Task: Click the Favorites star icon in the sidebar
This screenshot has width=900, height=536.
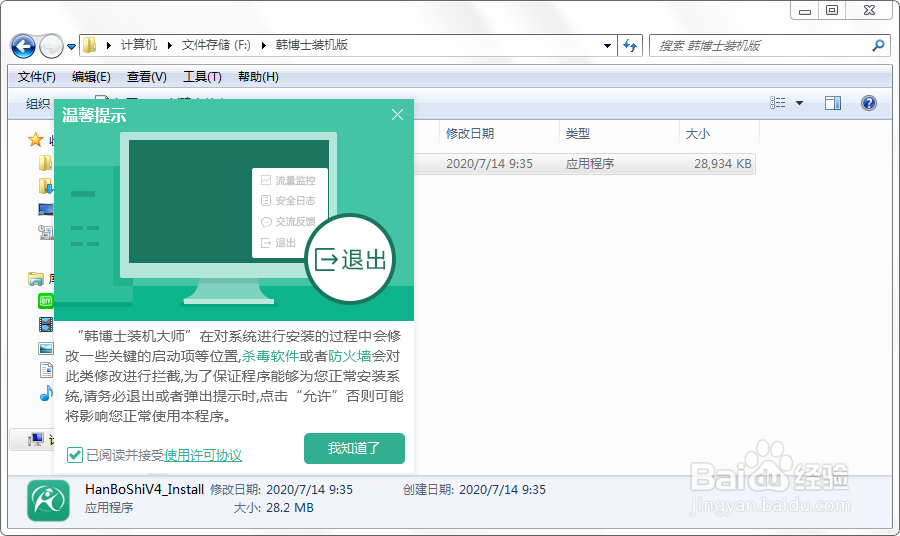Action: (36, 139)
